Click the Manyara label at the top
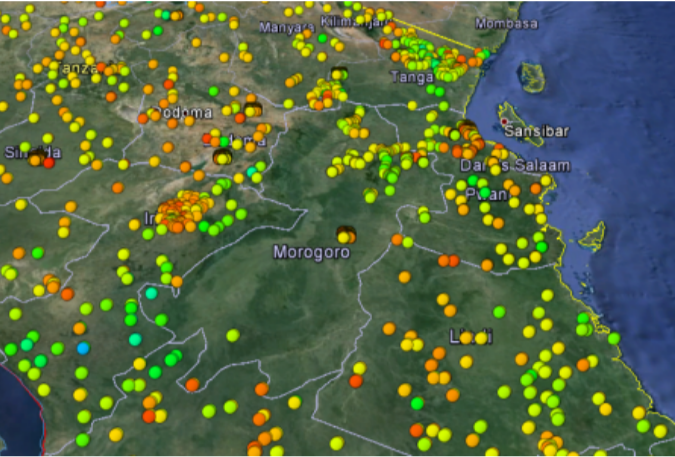This screenshot has width=675, height=457. click(286, 27)
